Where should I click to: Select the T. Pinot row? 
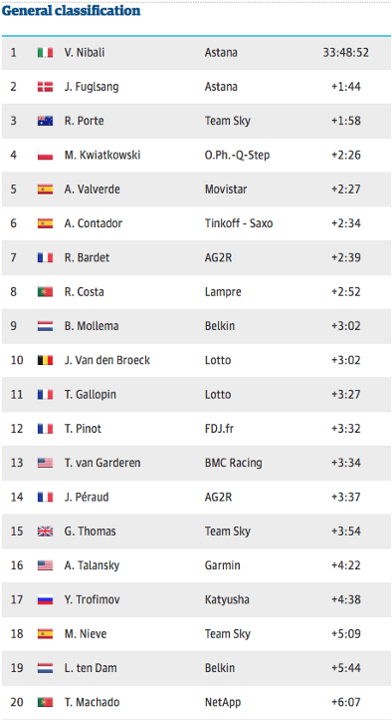[x=196, y=429]
